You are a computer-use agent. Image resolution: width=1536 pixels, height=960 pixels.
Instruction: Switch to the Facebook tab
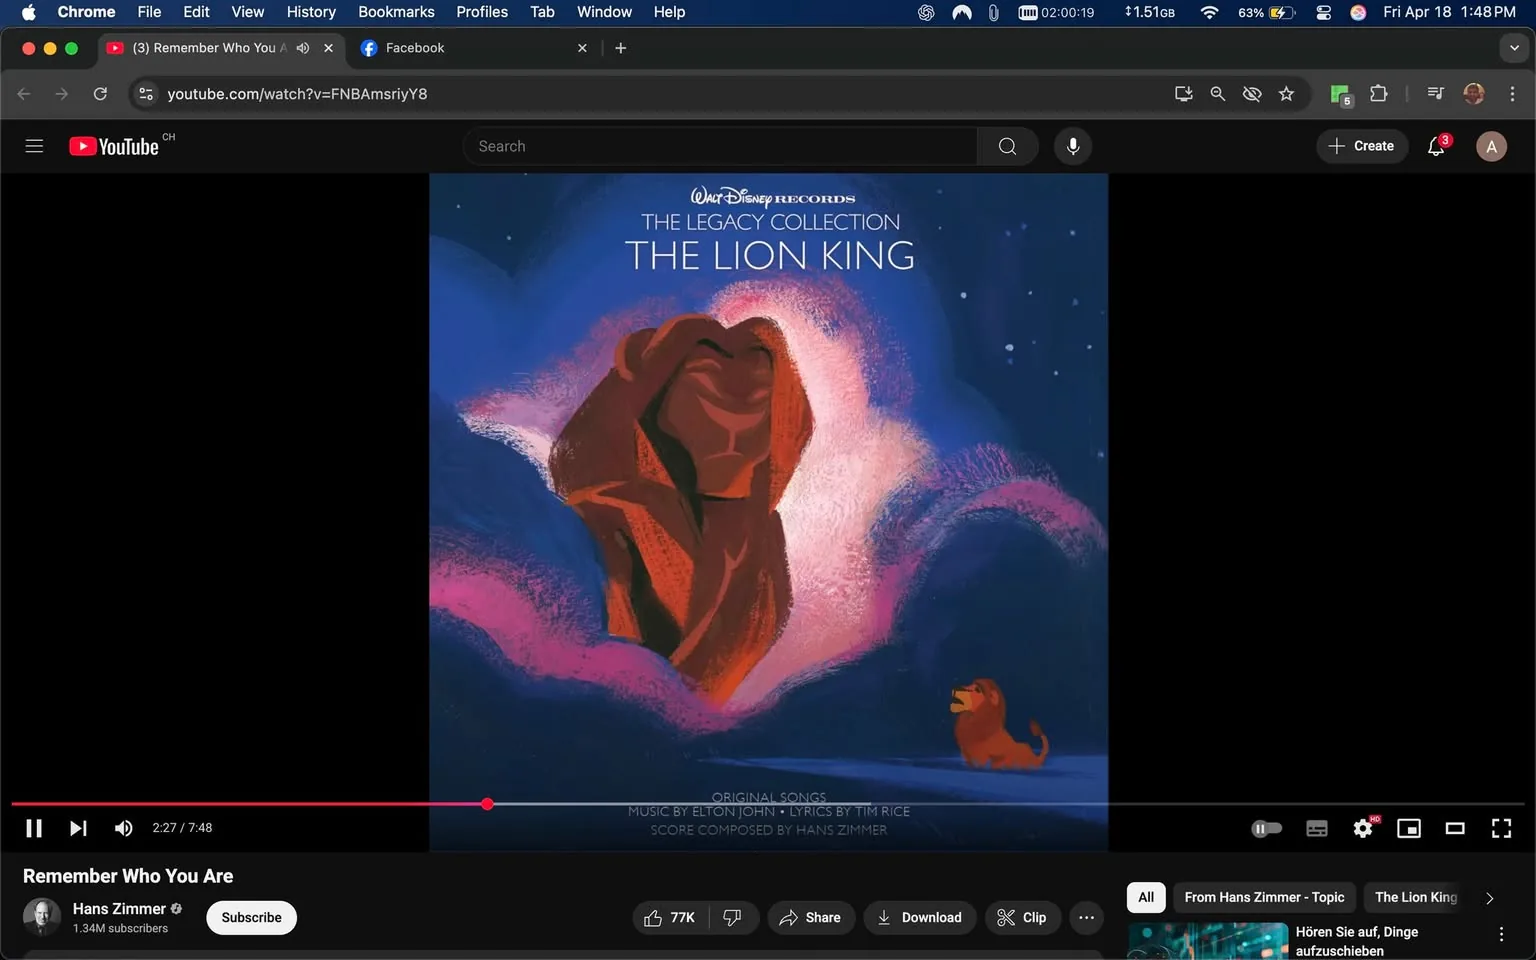(450, 47)
